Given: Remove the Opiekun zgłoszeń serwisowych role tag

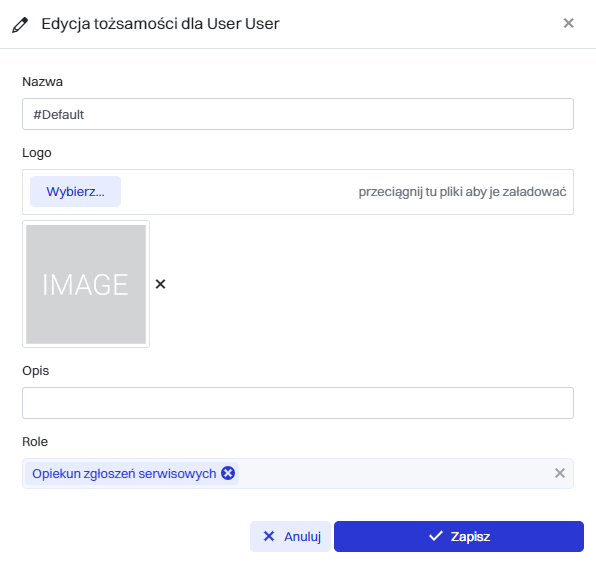Looking at the screenshot, I should (x=228, y=473).
